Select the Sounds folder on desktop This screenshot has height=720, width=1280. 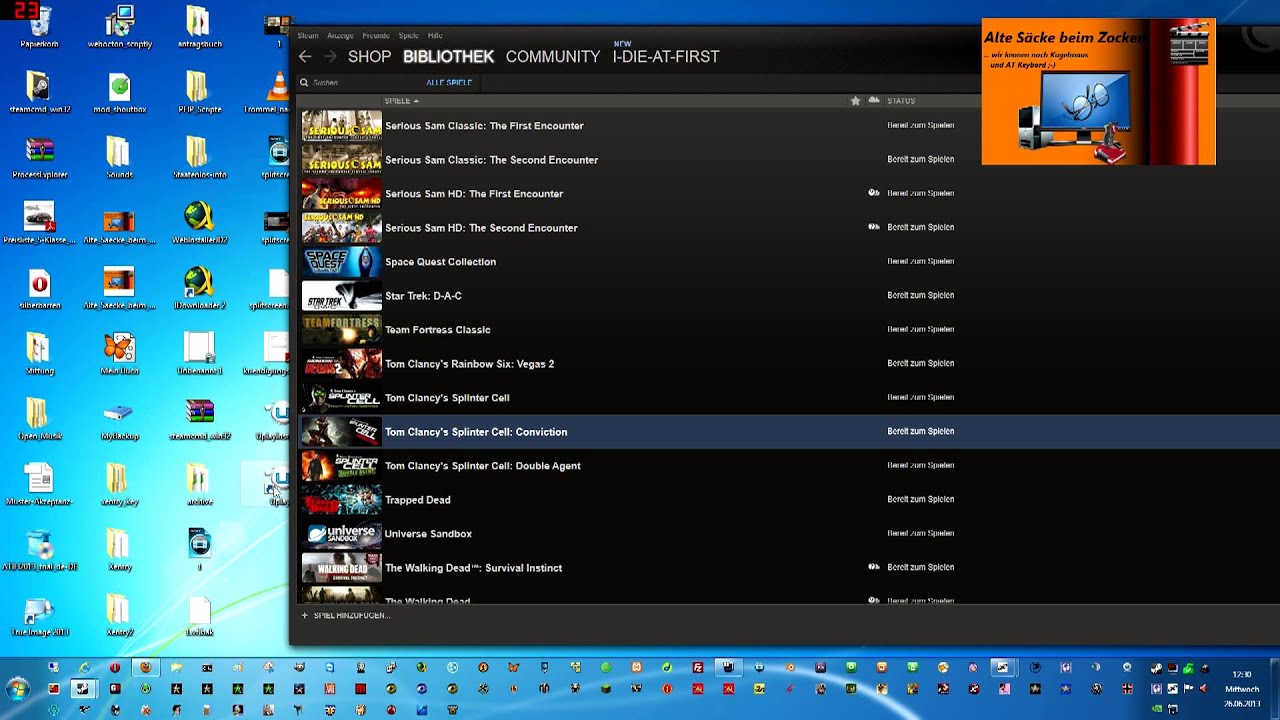(119, 158)
